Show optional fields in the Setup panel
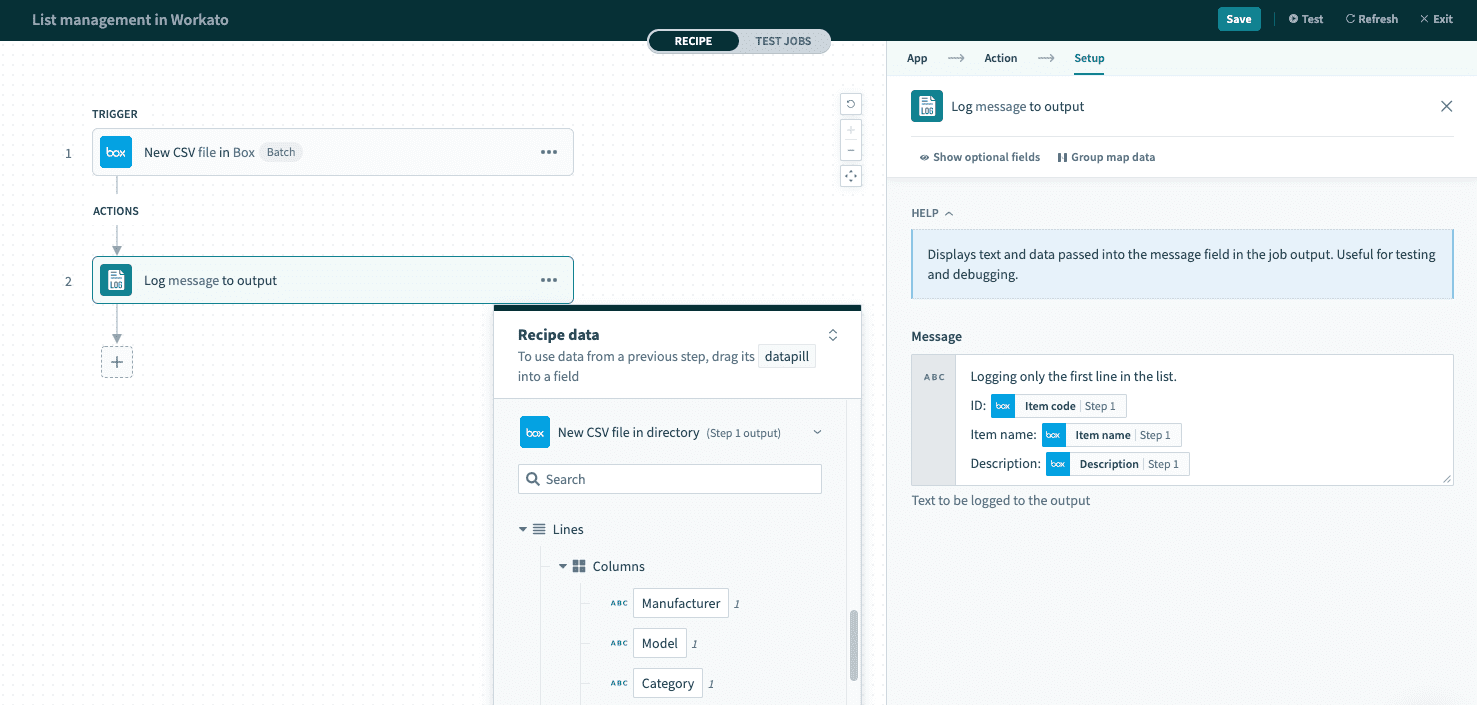Image resolution: width=1477 pixels, height=705 pixels. 979,157
